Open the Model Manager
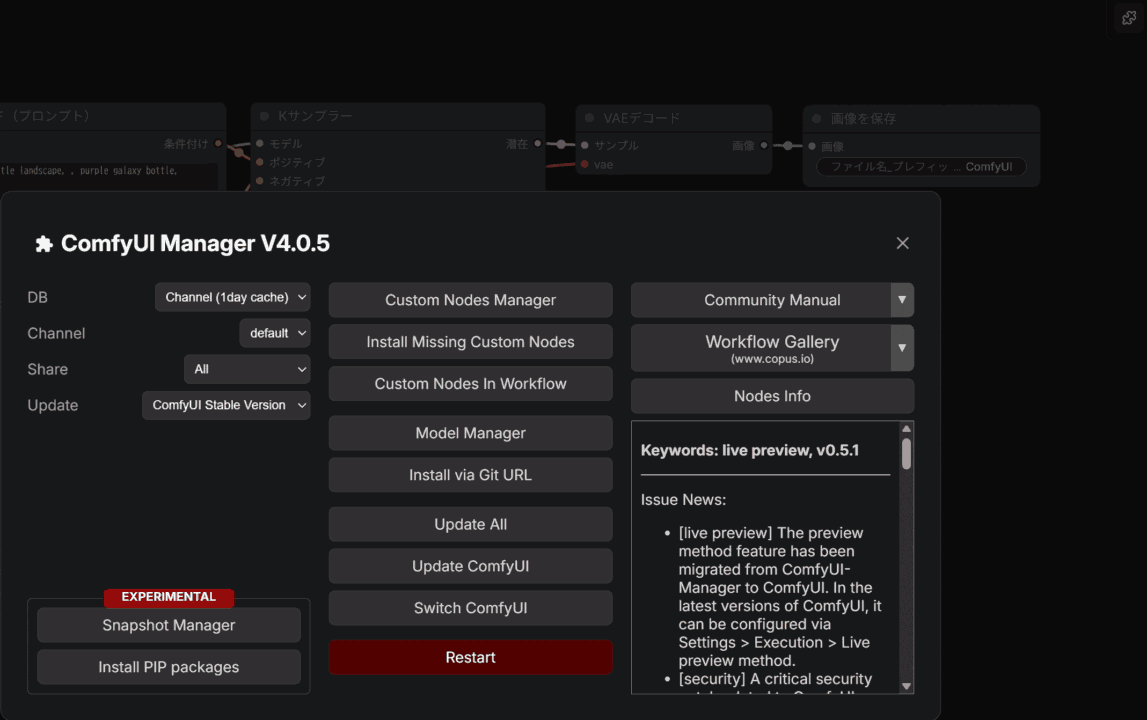 [470, 433]
